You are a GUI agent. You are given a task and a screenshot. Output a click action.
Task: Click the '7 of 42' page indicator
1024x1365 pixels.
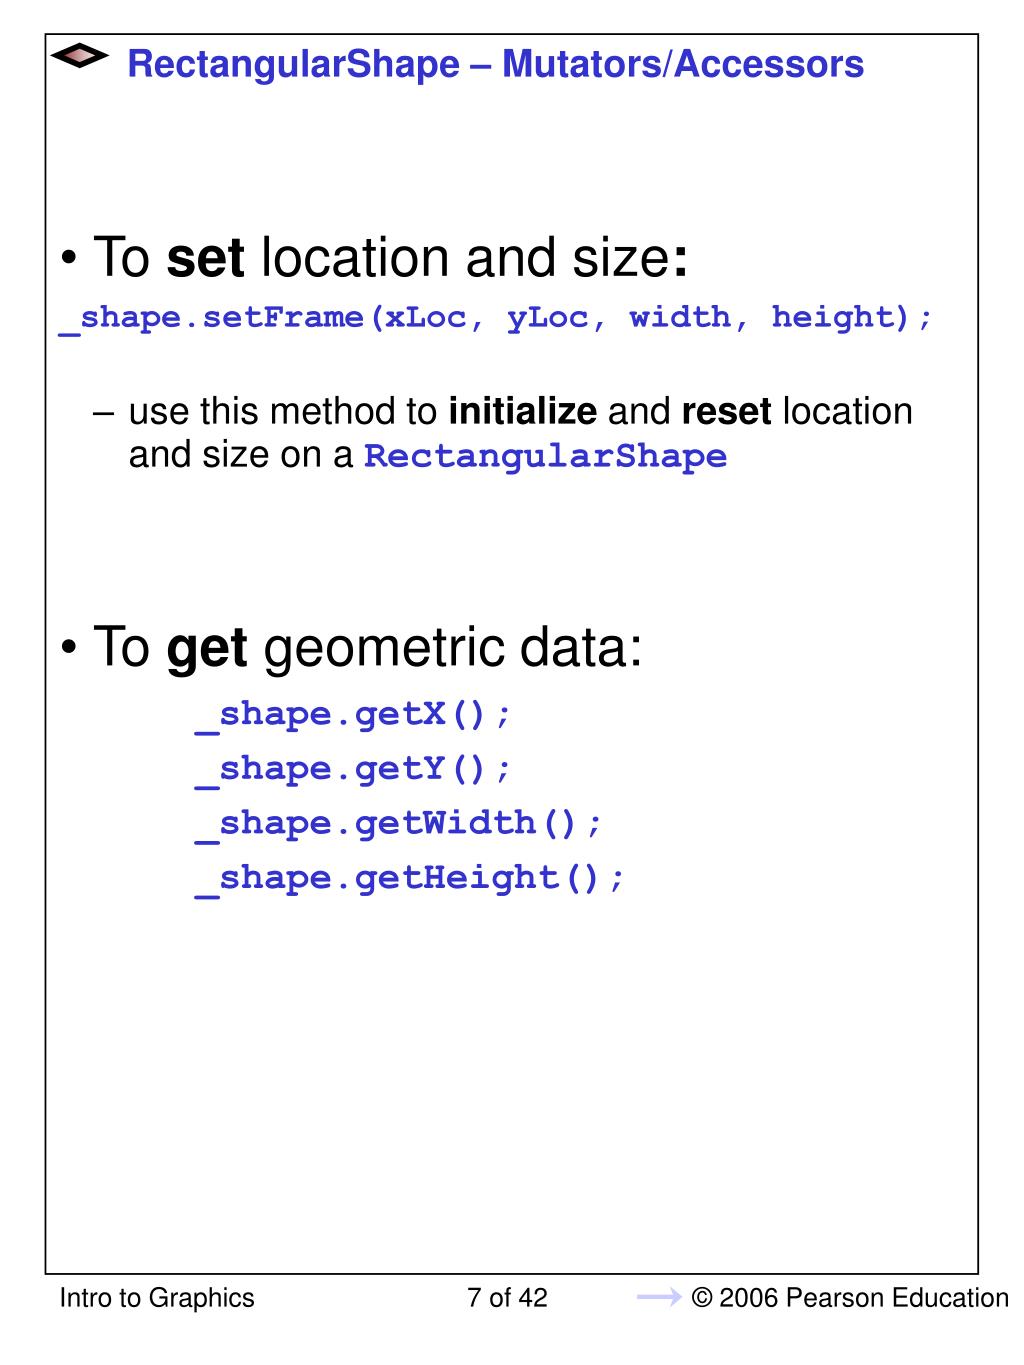tap(507, 1298)
